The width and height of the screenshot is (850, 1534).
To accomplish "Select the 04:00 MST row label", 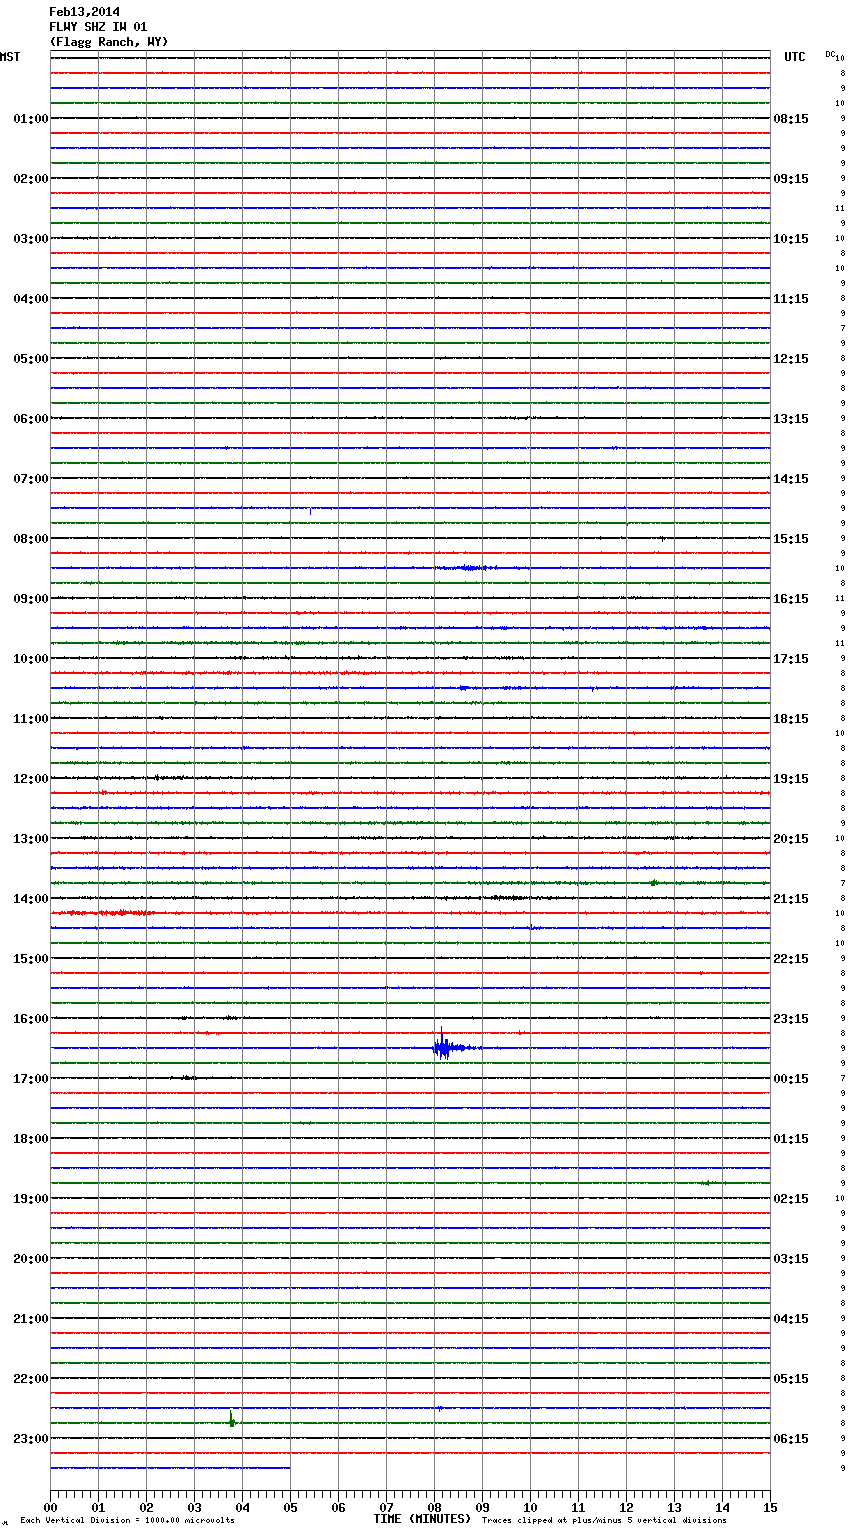I will click(x=31, y=299).
